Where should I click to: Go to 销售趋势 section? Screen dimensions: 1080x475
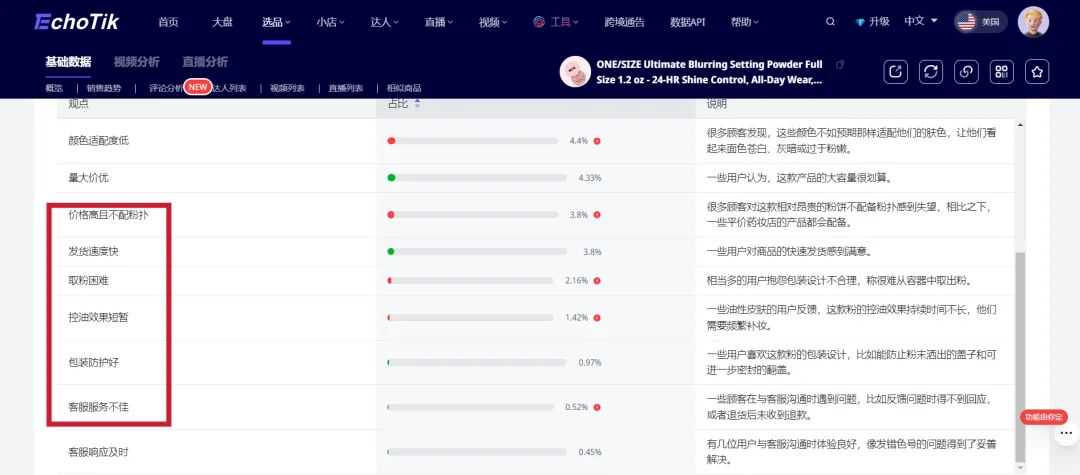[x=105, y=88]
